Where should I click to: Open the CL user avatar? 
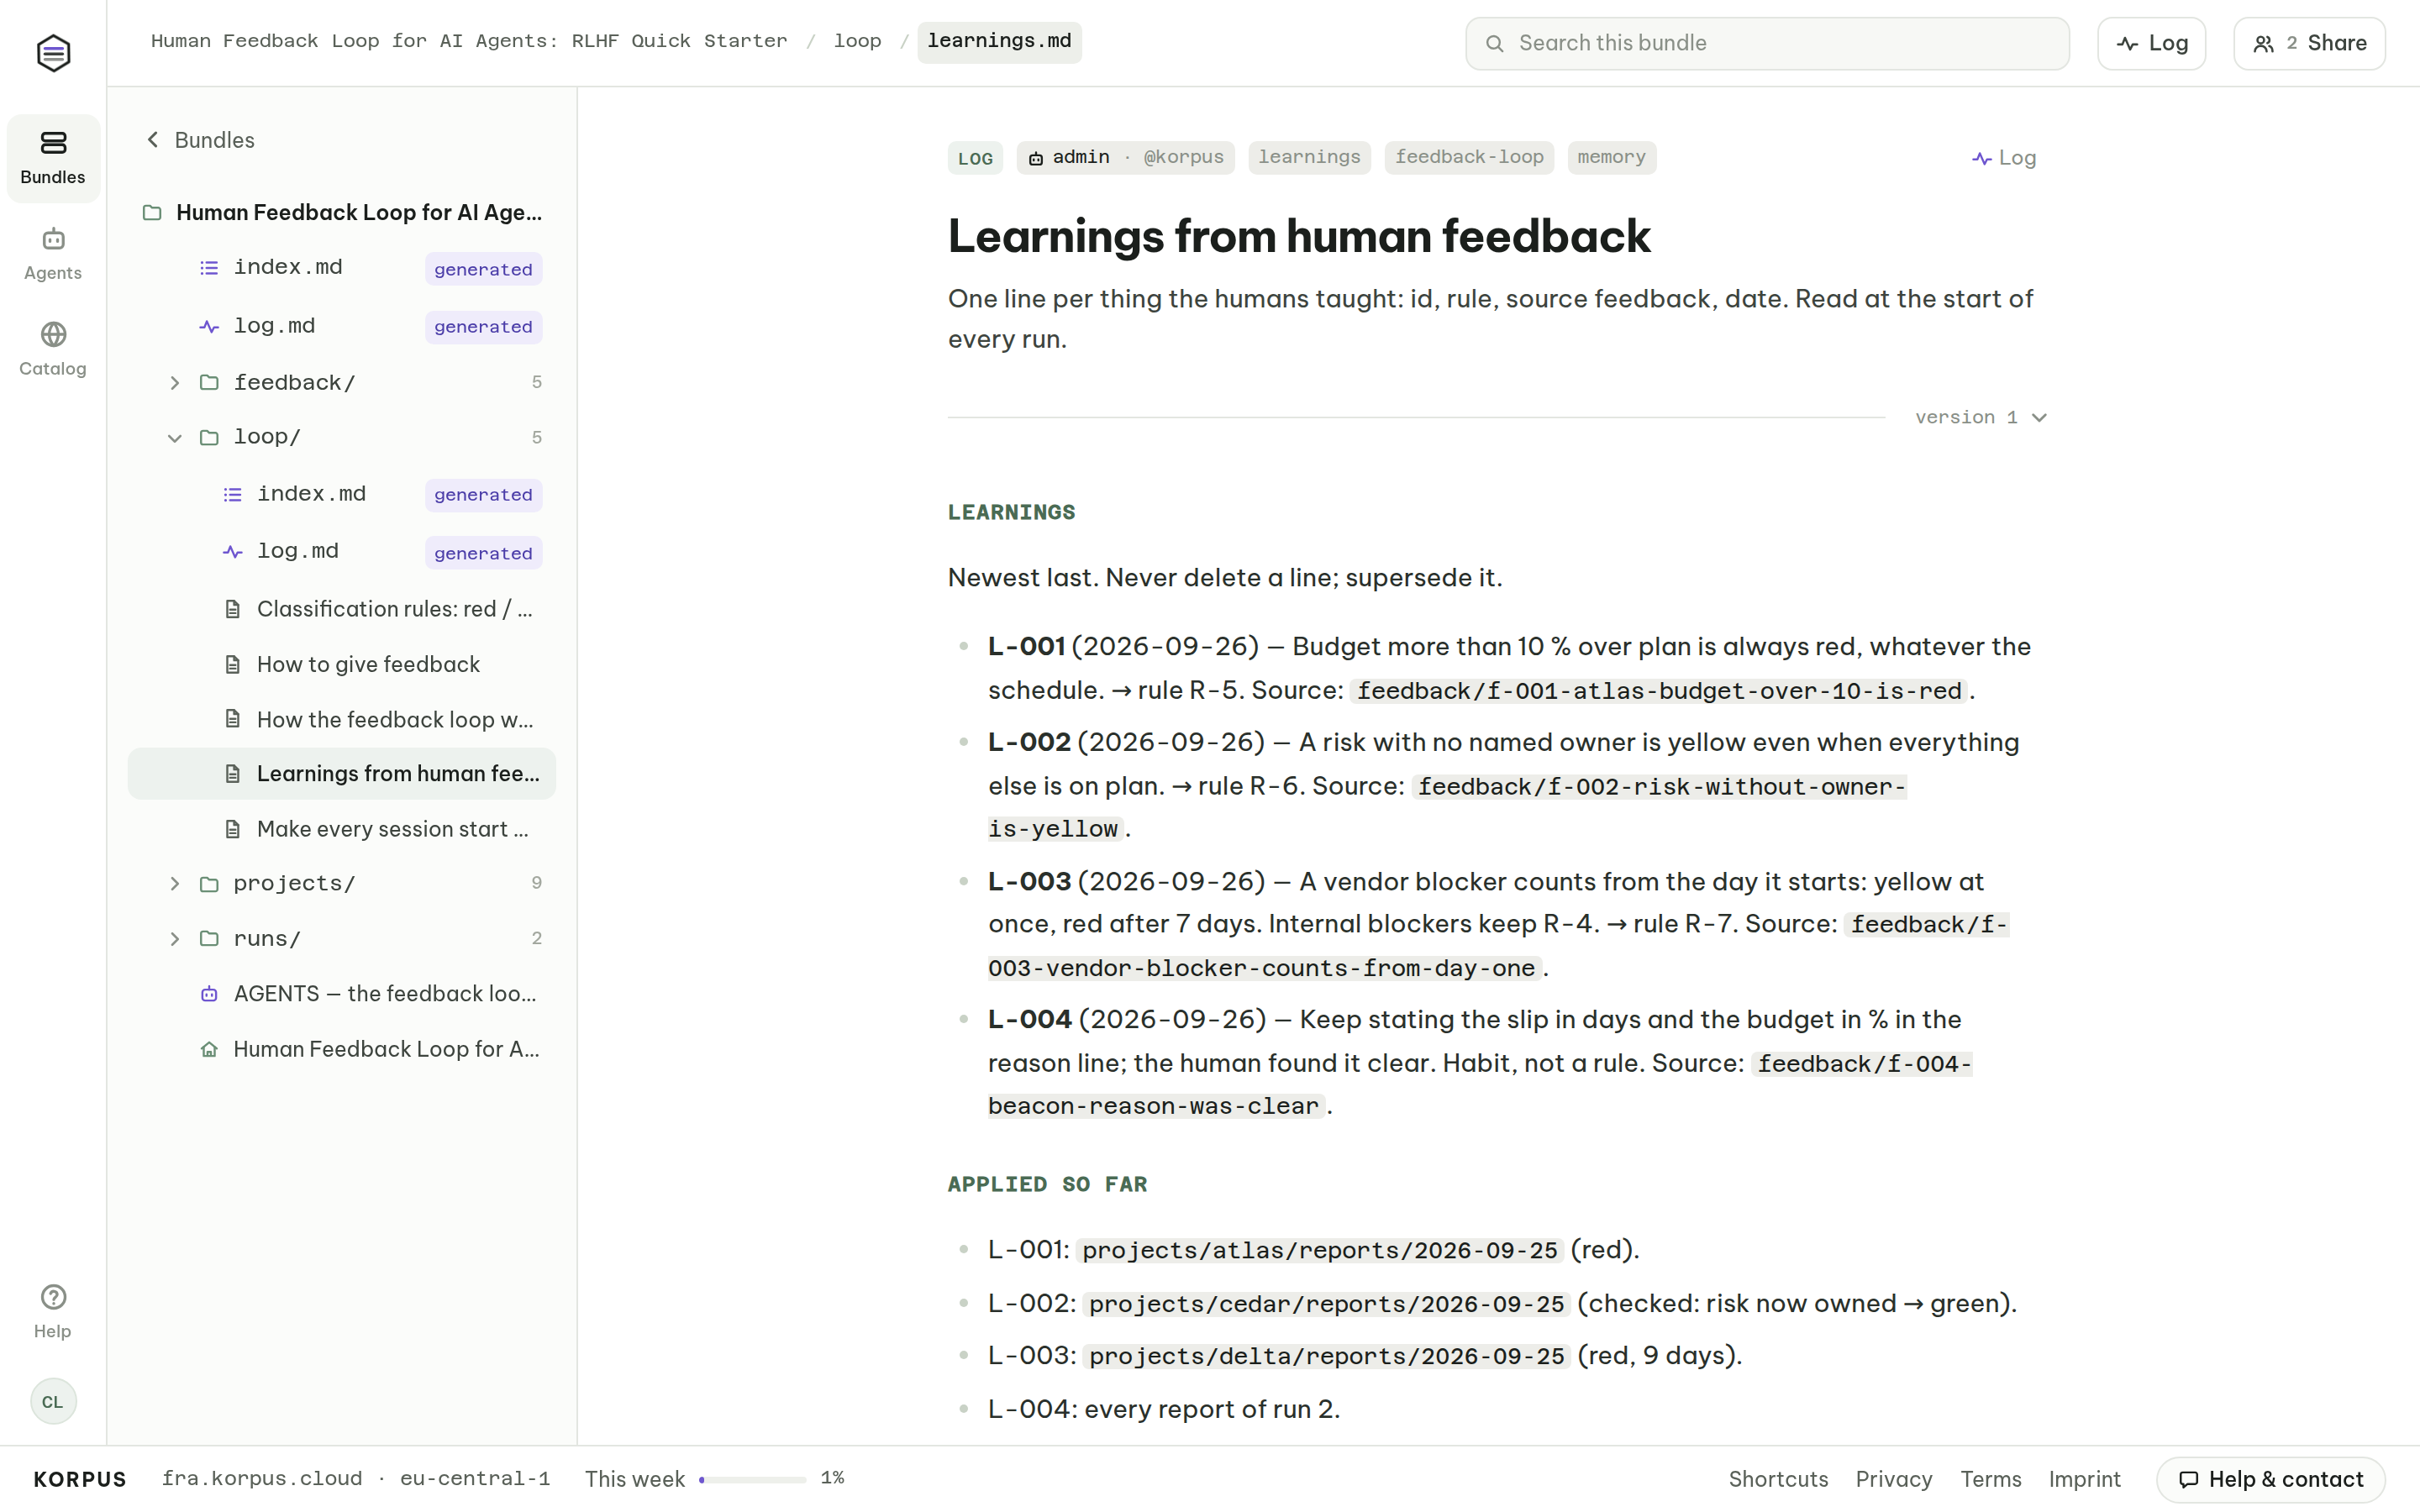(x=53, y=1401)
